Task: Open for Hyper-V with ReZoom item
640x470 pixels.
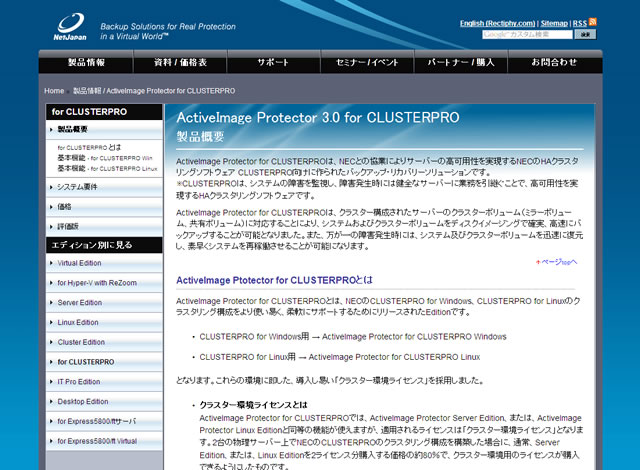Action: pos(104,283)
